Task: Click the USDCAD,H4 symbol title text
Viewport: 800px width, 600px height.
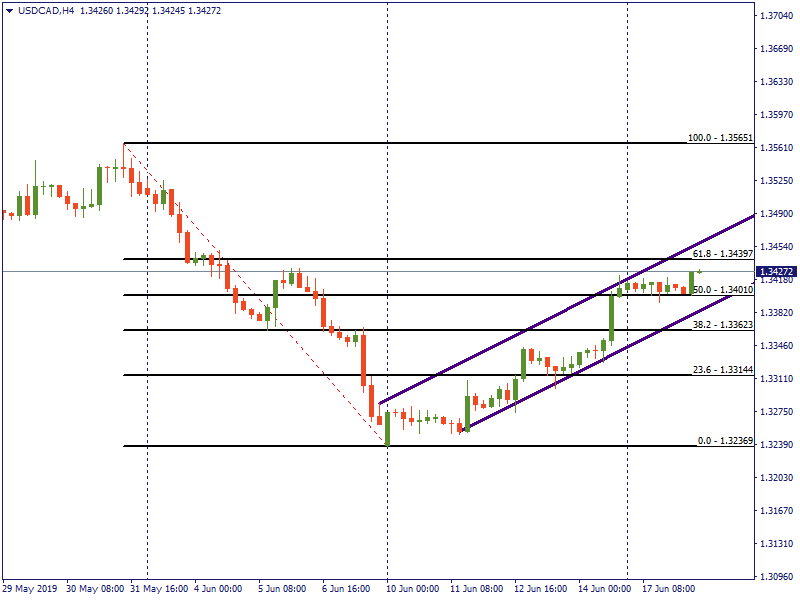Action: (x=46, y=11)
